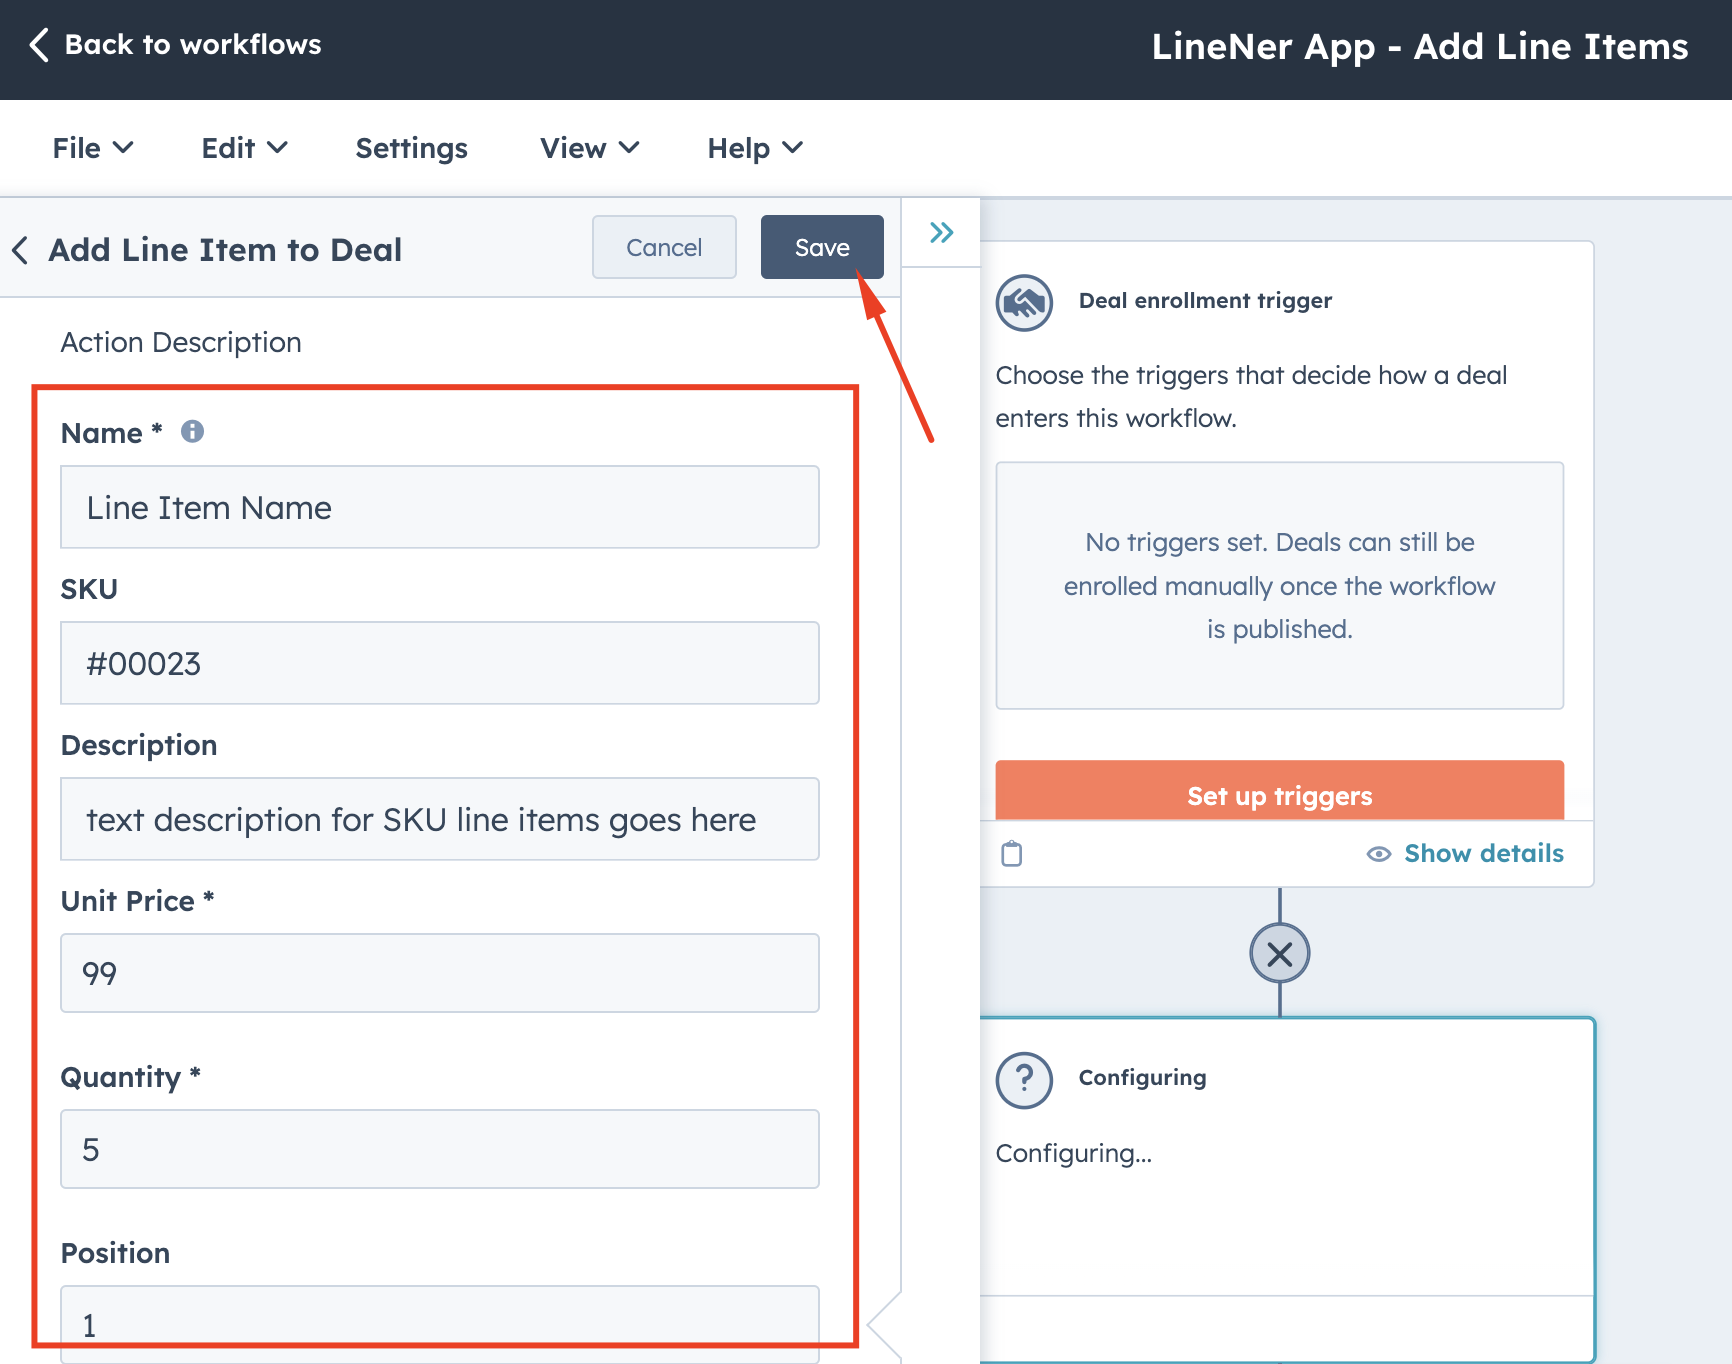1732x1364 pixels.
Task: Select the Configuring action card title
Action: tap(1142, 1078)
